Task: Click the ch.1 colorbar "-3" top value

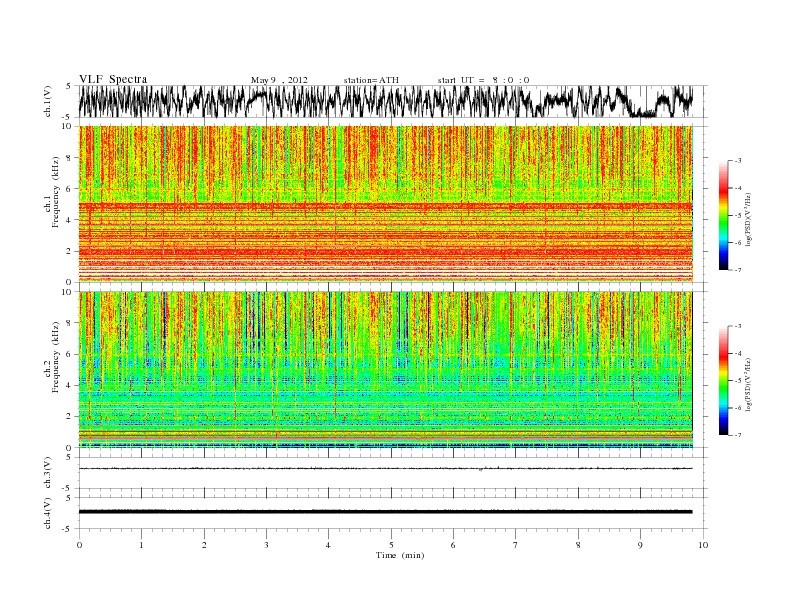Action: 737,161
